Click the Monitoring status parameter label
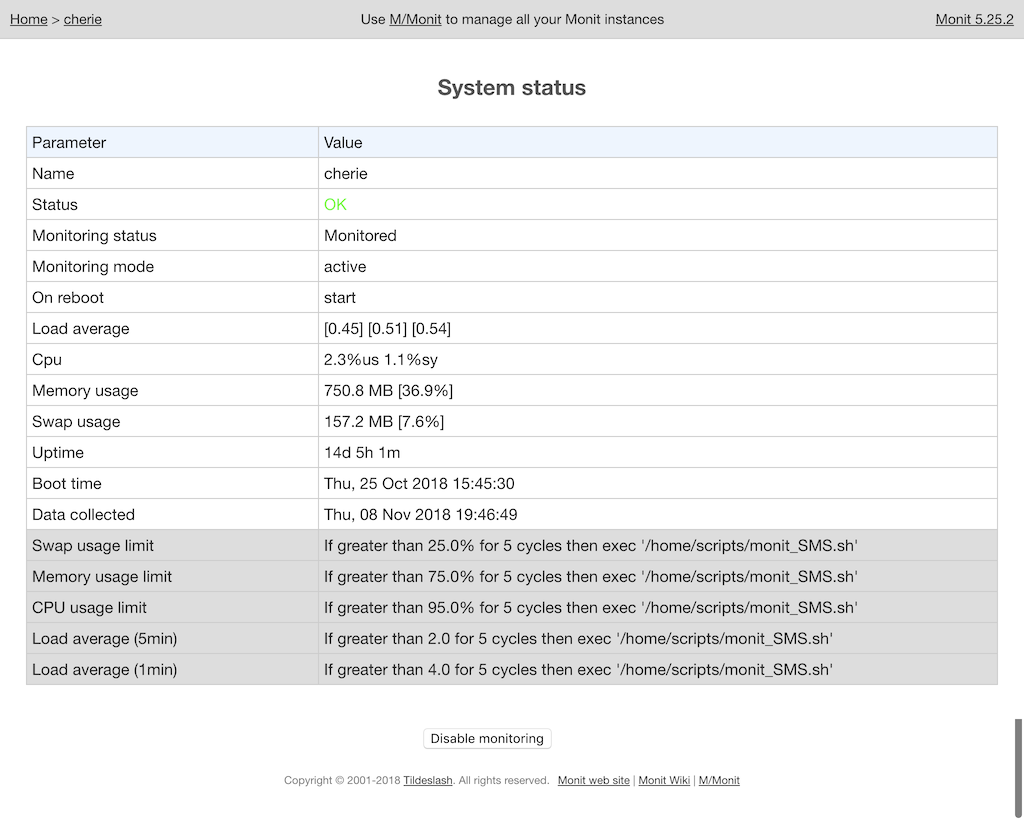This screenshot has height=820, width=1024. [94, 236]
